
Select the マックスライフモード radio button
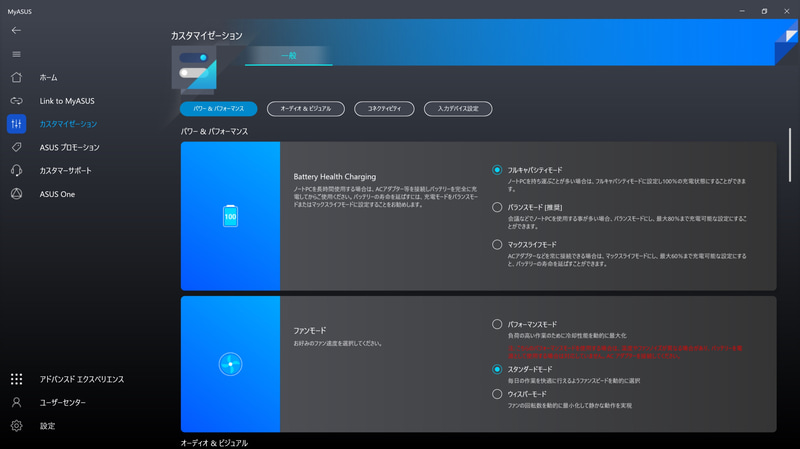pyautogui.click(x=497, y=244)
